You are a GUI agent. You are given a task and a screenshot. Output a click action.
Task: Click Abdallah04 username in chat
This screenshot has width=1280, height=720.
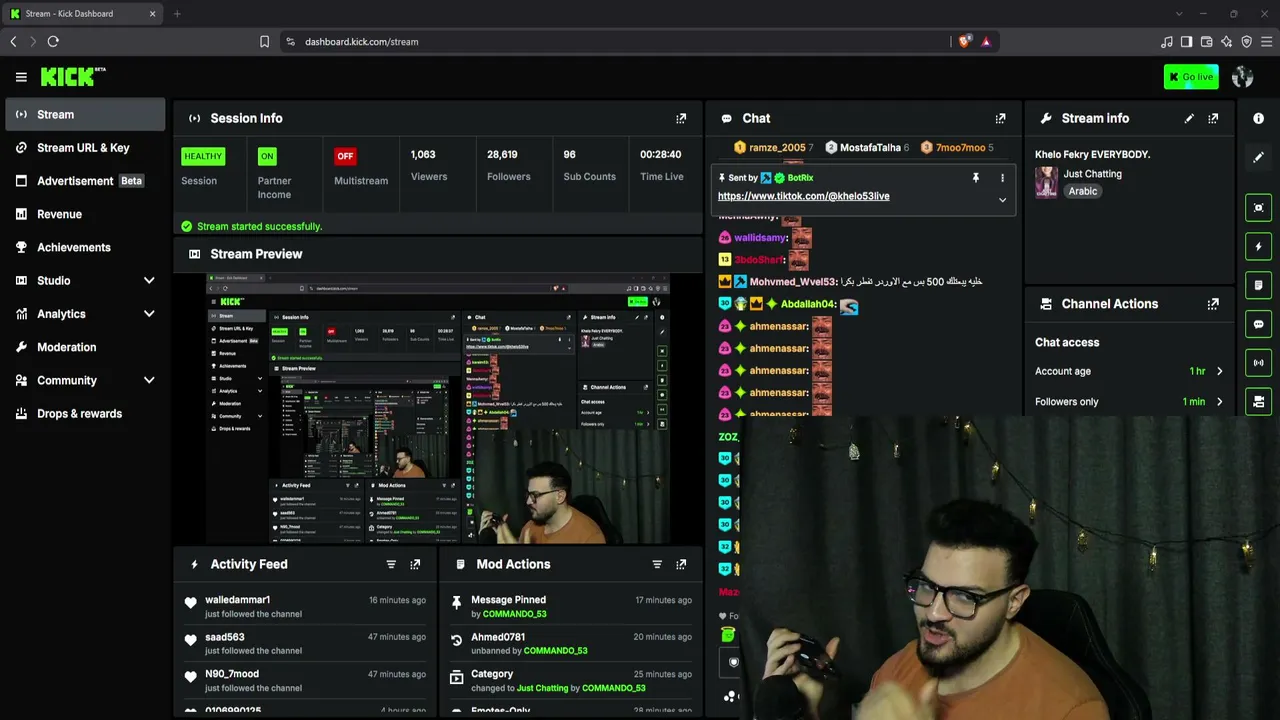(807, 304)
